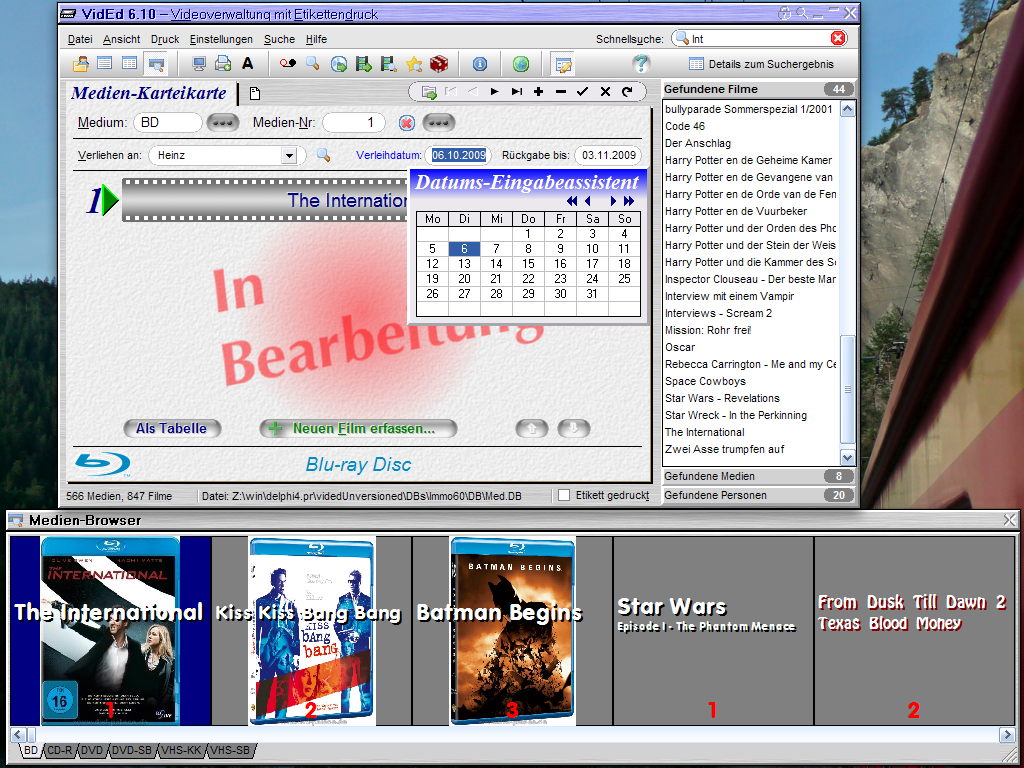This screenshot has width=1024, height=768.
Task: Jump forward one year in date assistant
Action: tap(629, 200)
